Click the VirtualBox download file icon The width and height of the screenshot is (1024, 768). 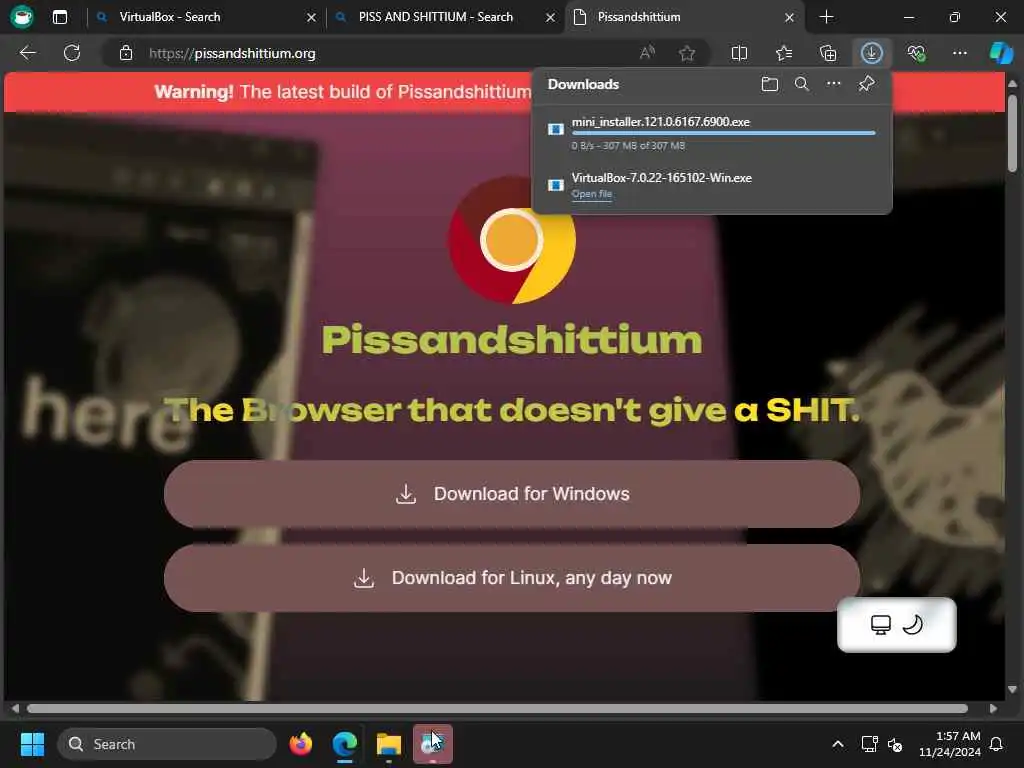[556, 185]
